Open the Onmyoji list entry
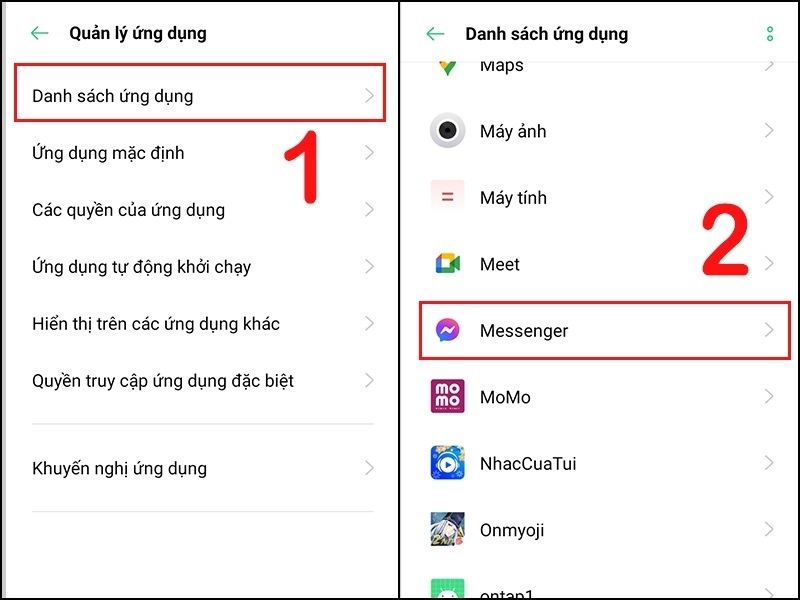800x600 pixels. [x=600, y=530]
